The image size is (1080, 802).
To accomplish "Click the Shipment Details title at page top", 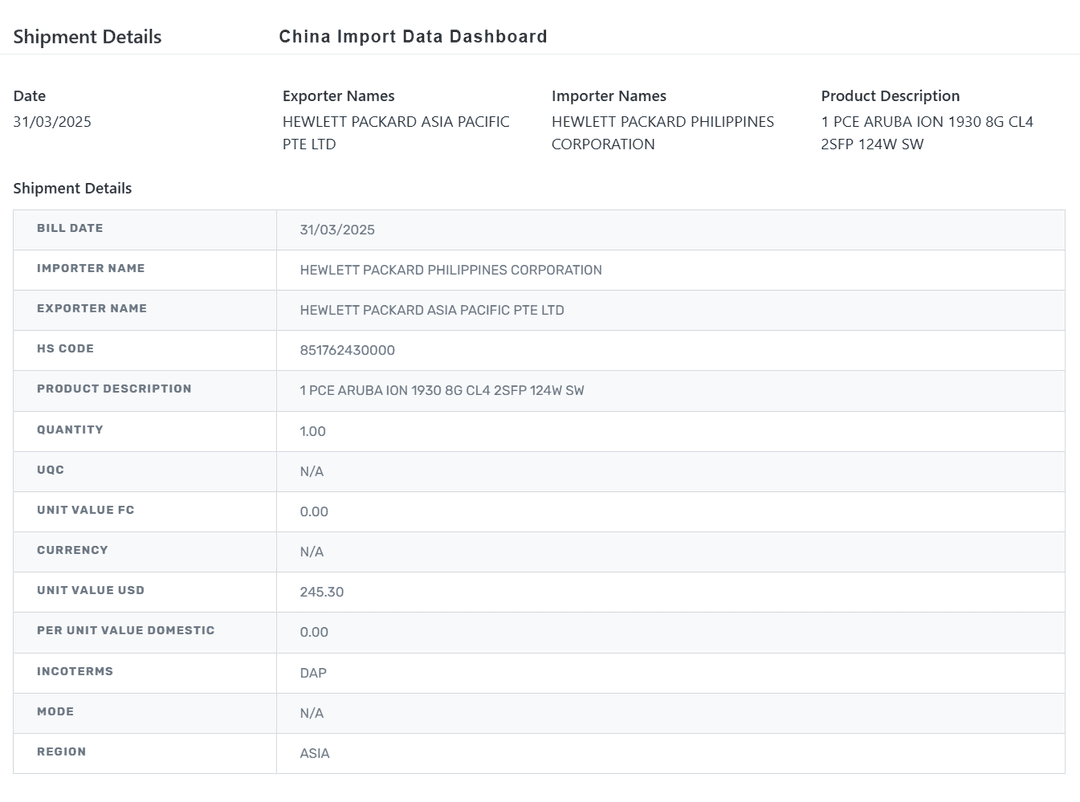I will point(87,37).
